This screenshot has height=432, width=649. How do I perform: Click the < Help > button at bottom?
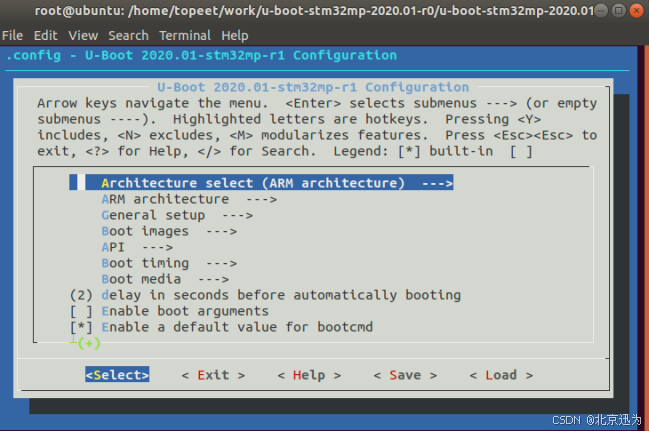pos(309,375)
